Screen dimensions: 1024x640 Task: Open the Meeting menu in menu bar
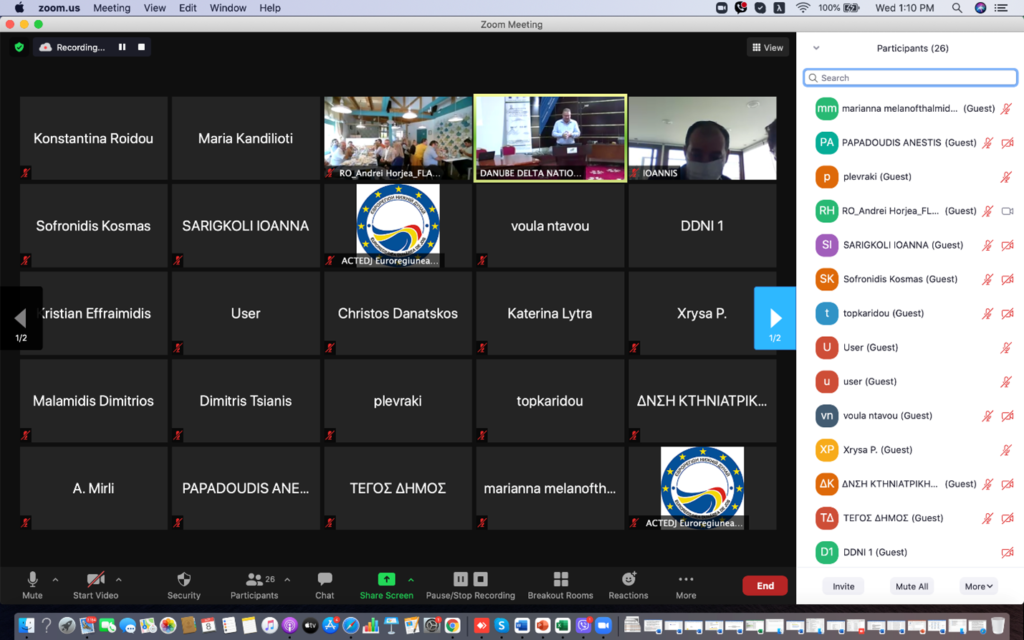111,8
